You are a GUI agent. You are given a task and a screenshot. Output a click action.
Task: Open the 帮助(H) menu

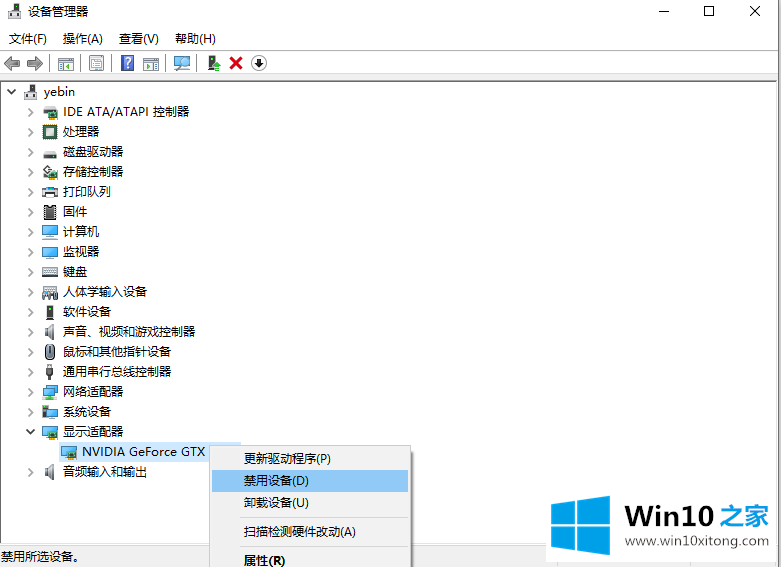point(195,39)
